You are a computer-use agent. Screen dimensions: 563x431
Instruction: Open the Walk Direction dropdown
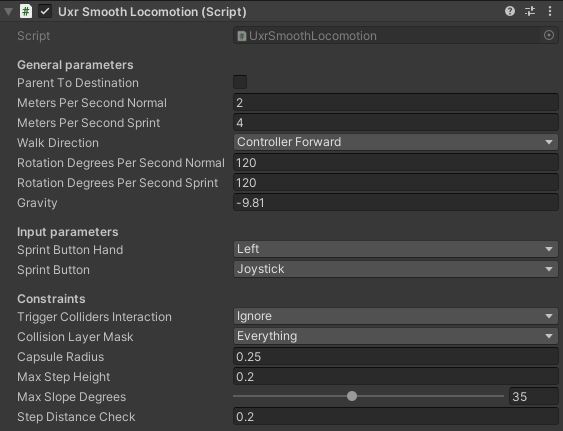[x=396, y=142]
